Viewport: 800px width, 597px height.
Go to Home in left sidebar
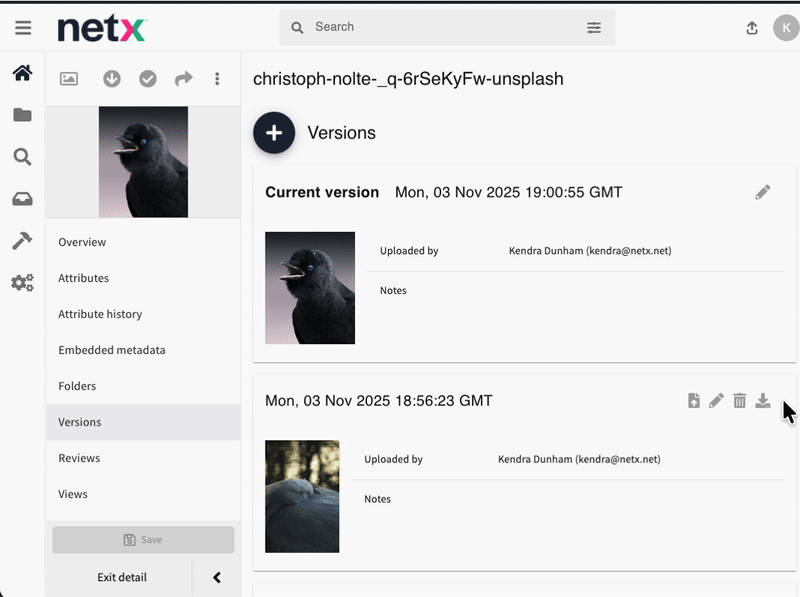click(x=22, y=73)
